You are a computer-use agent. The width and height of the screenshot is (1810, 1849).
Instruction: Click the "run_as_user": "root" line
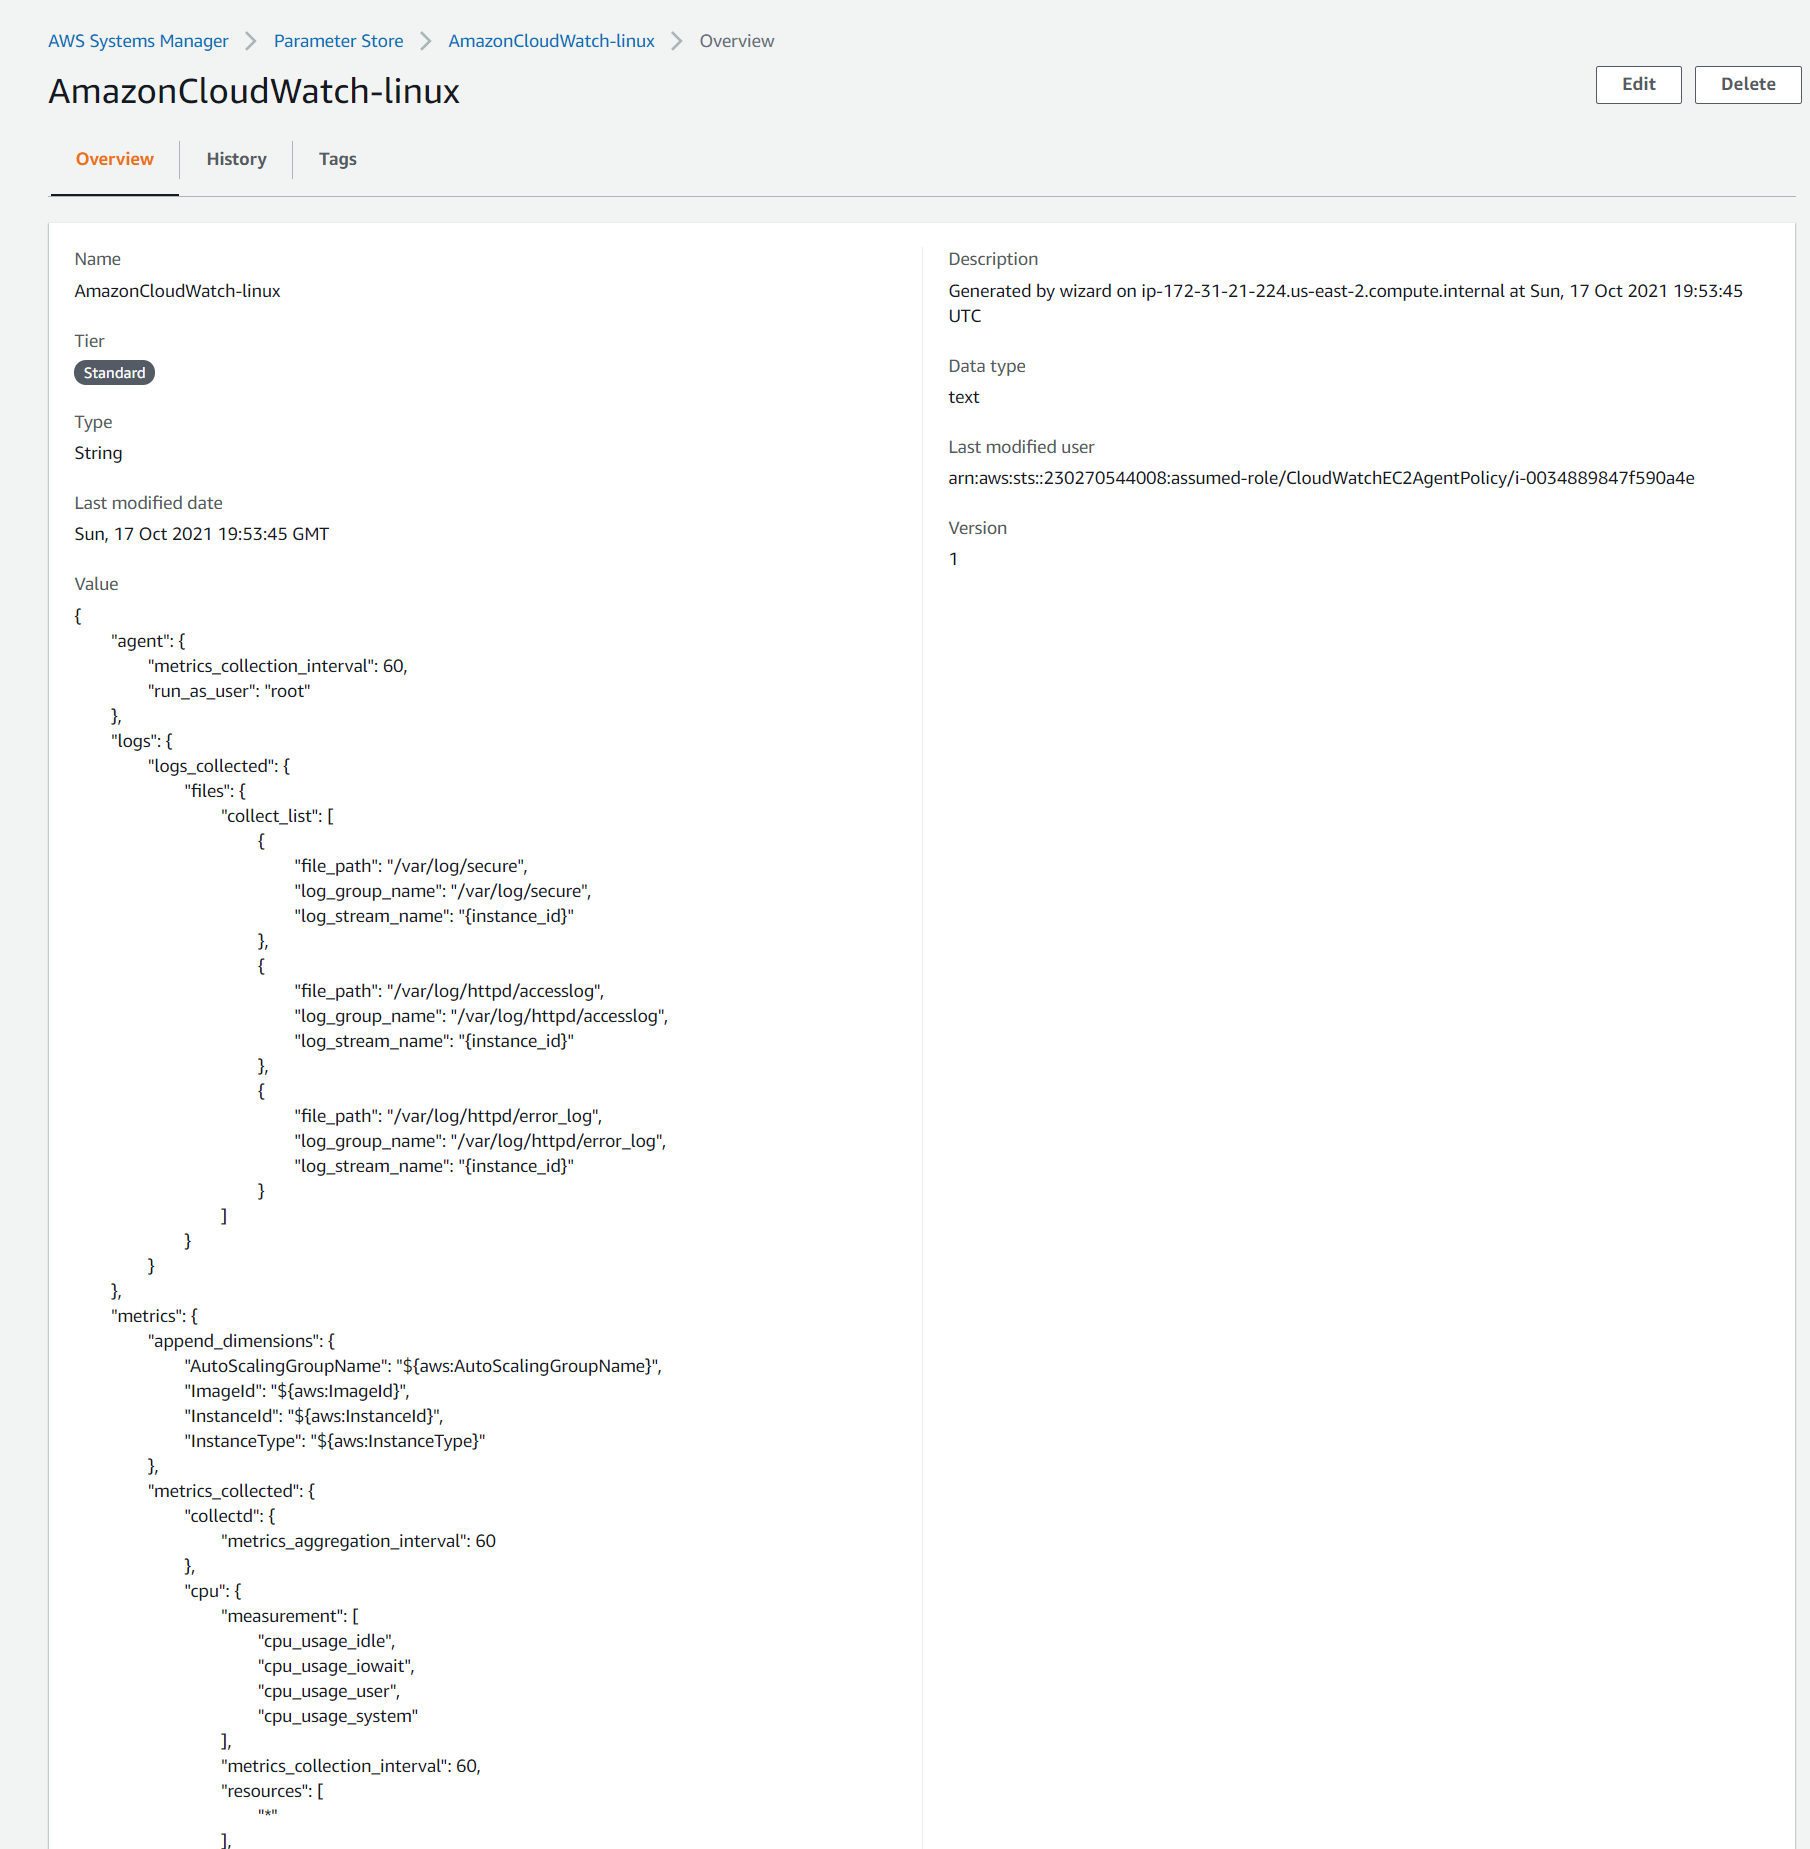coord(229,691)
